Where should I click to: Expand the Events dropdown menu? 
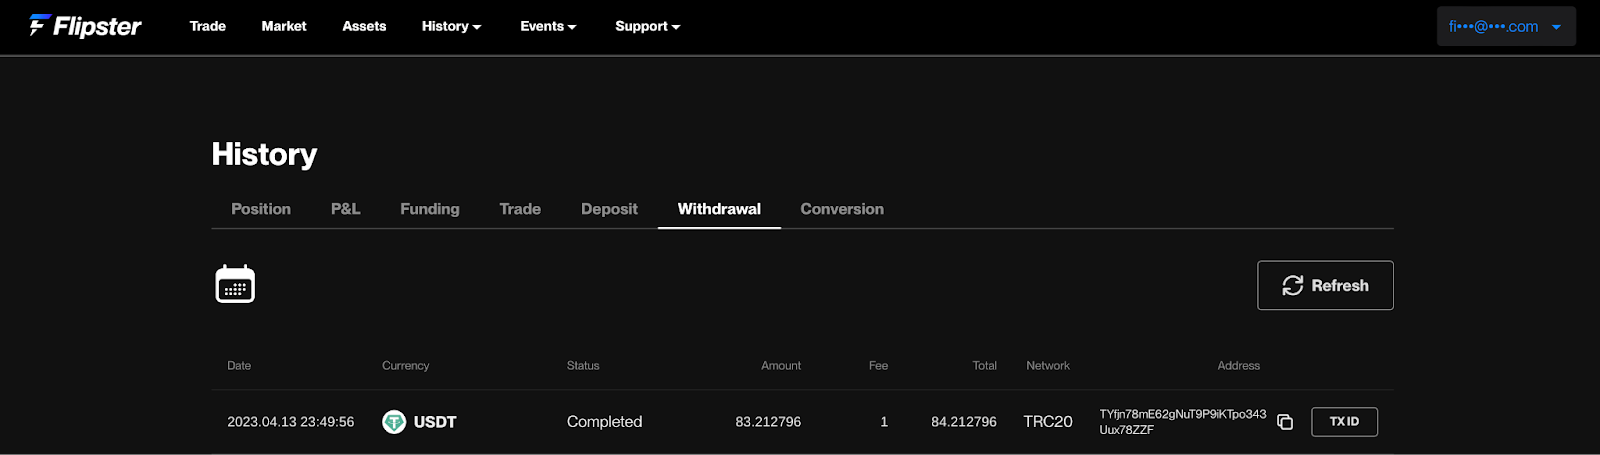pos(548,26)
